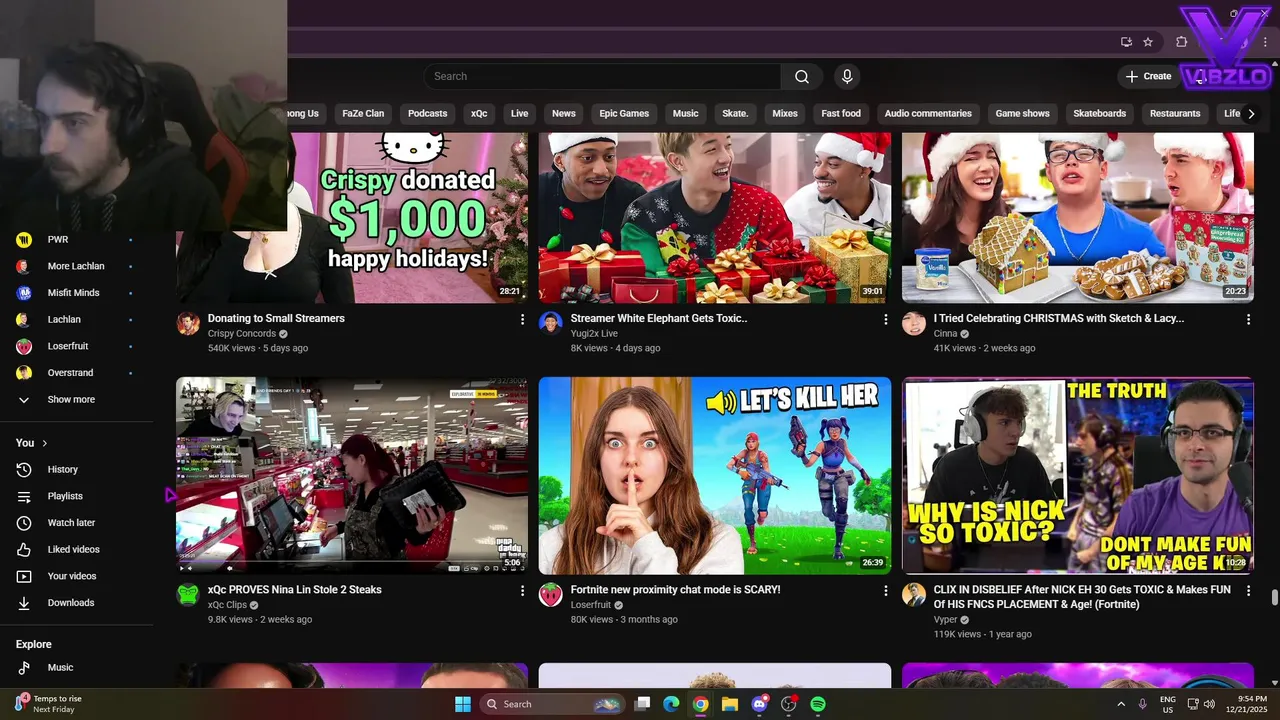Image resolution: width=1280 pixels, height=720 pixels.
Task: Select the xQc chip
Action: pos(479,114)
